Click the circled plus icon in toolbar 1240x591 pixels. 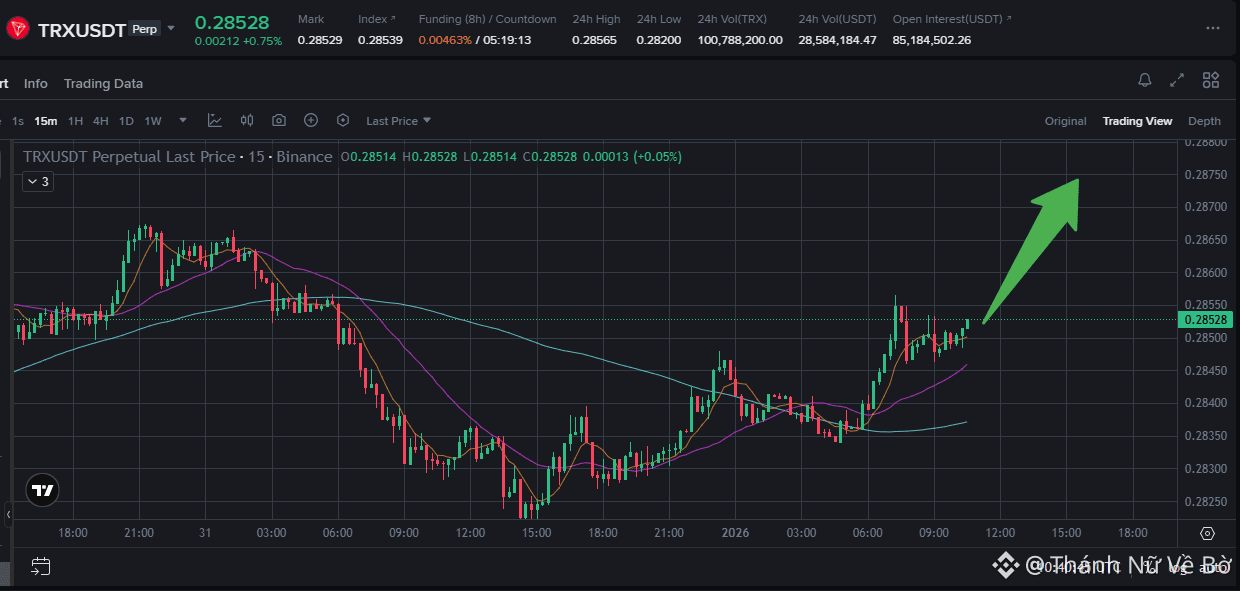click(x=311, y=120)
